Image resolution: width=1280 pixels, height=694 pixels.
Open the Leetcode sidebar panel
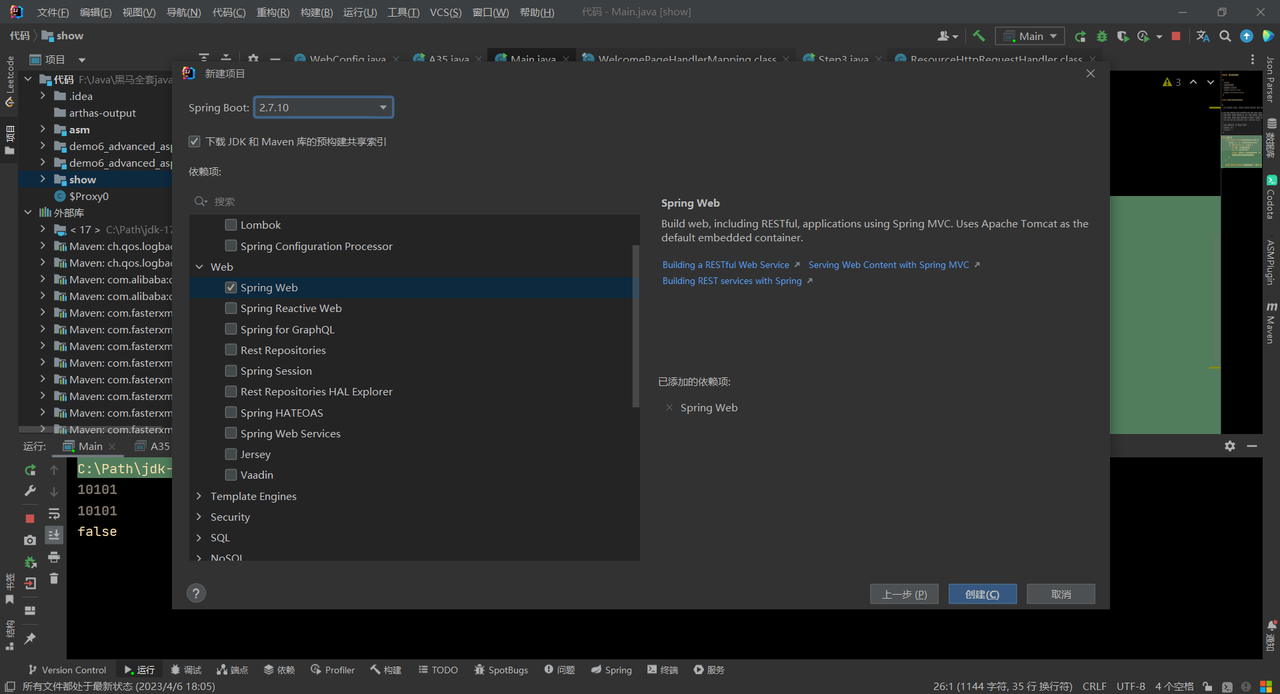(10, 82)
